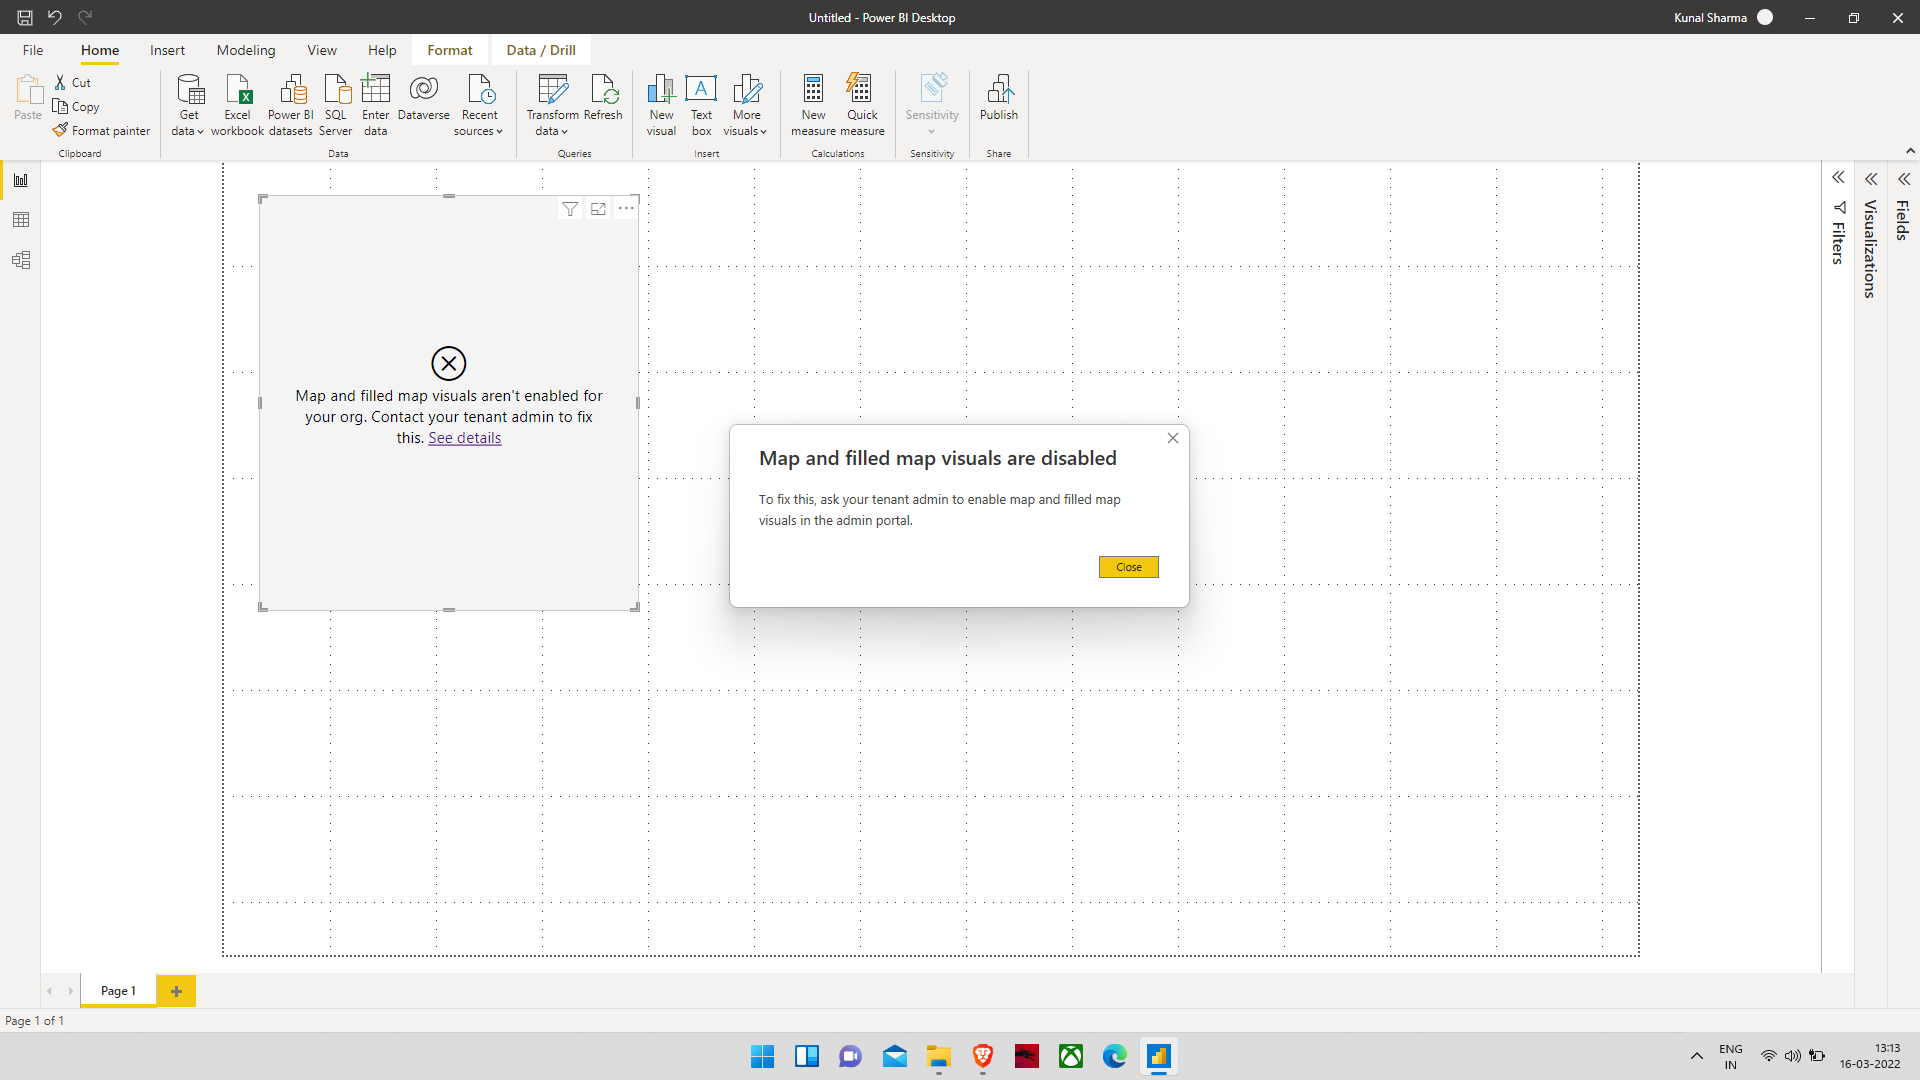Add a new page with plus button
Screen dimensions: 1920x1080
point(177,991)
